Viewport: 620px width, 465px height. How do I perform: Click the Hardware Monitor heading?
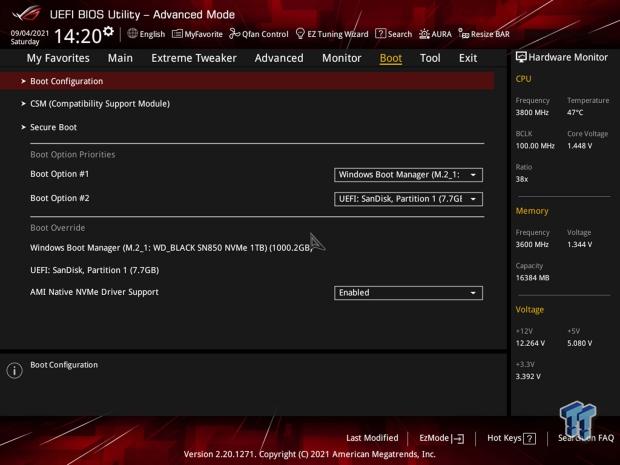click(568, 57)
